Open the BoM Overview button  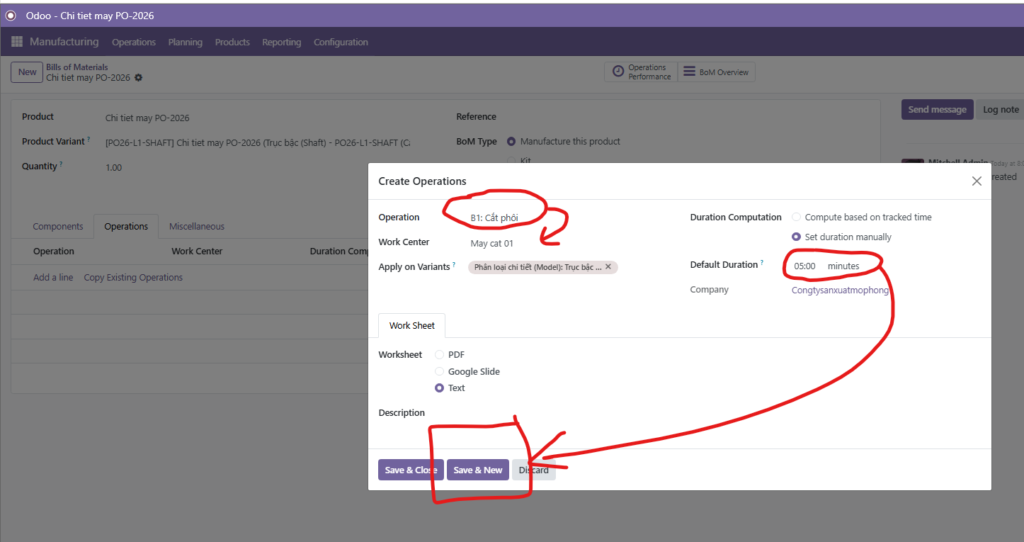pyautogui.click(x=717, y=72)
